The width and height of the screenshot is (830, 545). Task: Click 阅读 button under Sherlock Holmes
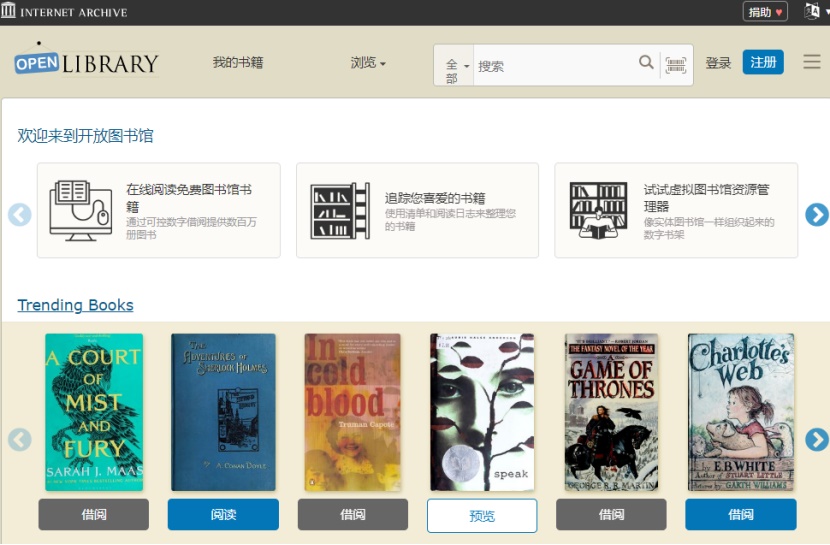point(223,515)
